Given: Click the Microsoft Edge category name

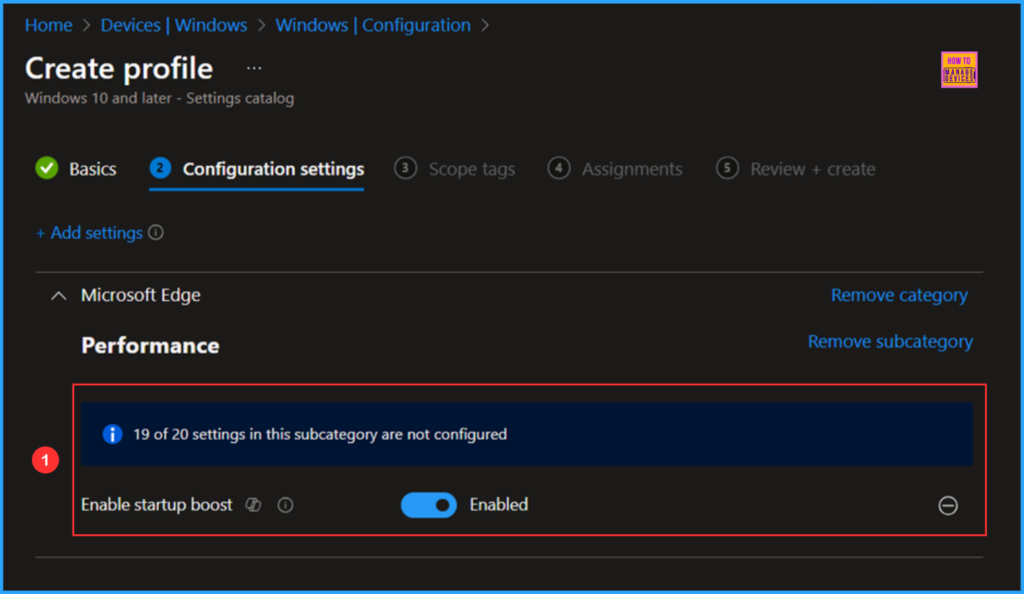Looking at the screenshot, I should pyautogui.click(x=140, y=295).
